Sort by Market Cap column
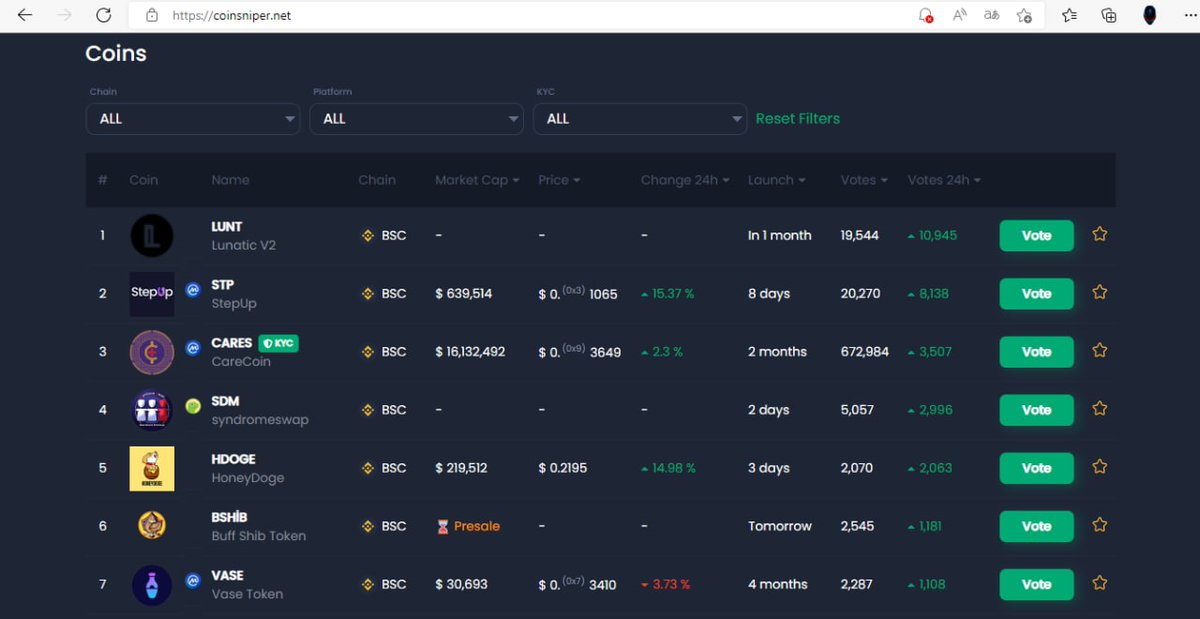Screen dimensions: 1200x619 click(x=477, y=180)
